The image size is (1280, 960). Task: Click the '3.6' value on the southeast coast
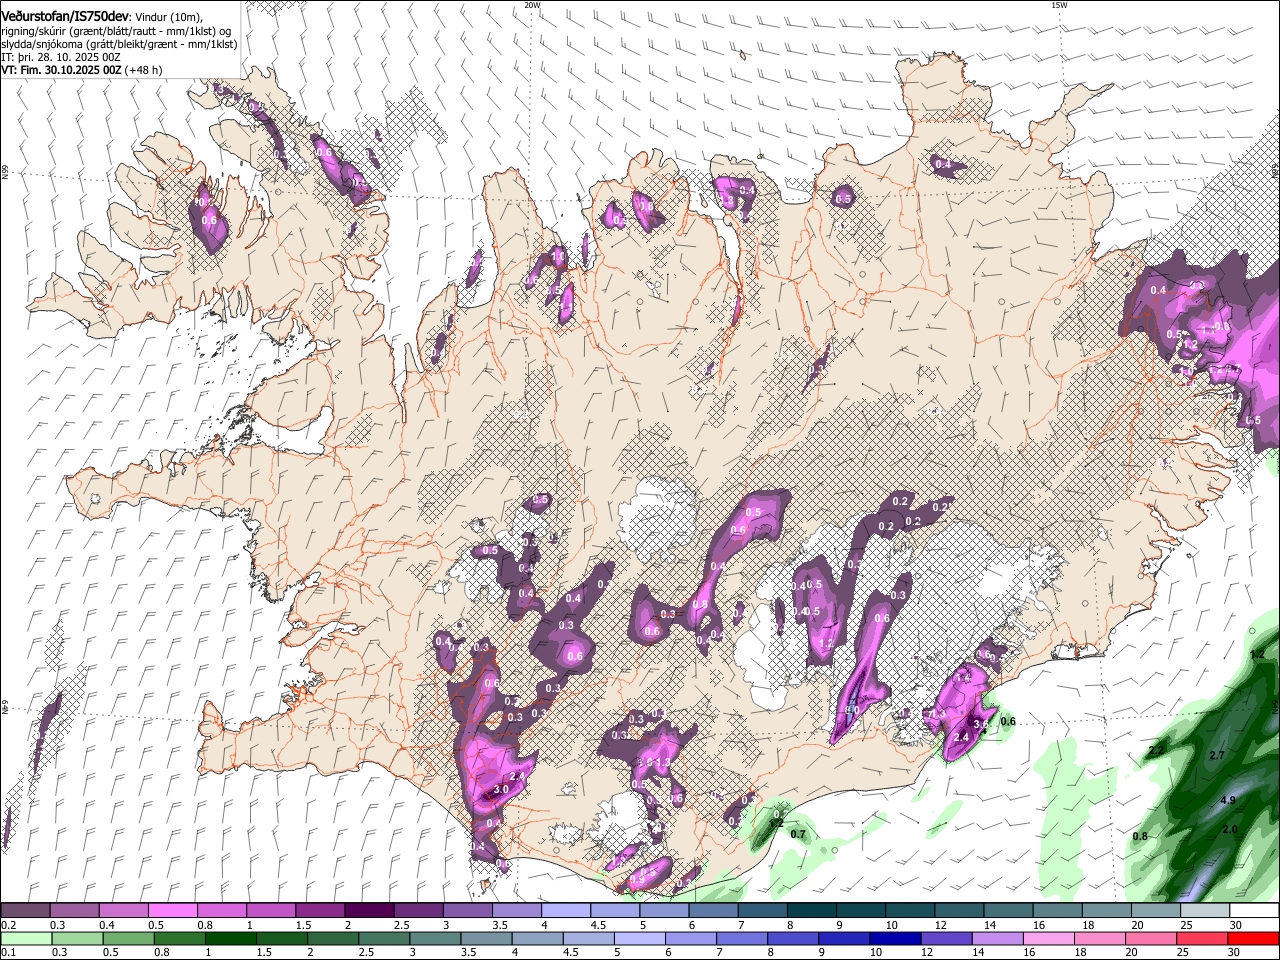tap(982, 723)
